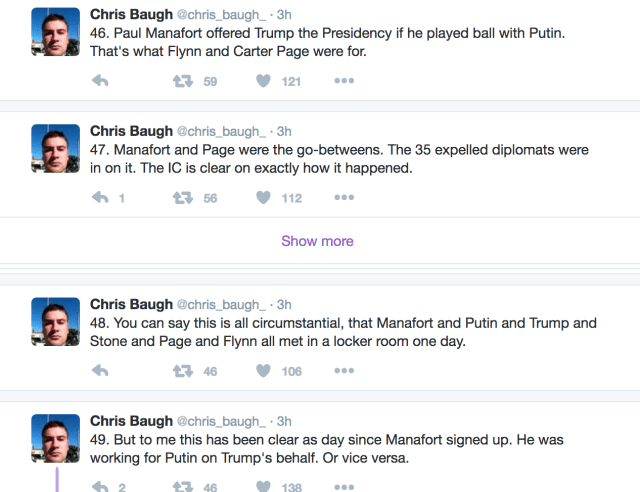
Task: Reply to tweet 47 about go-betweens
Action: click(99, 198)
